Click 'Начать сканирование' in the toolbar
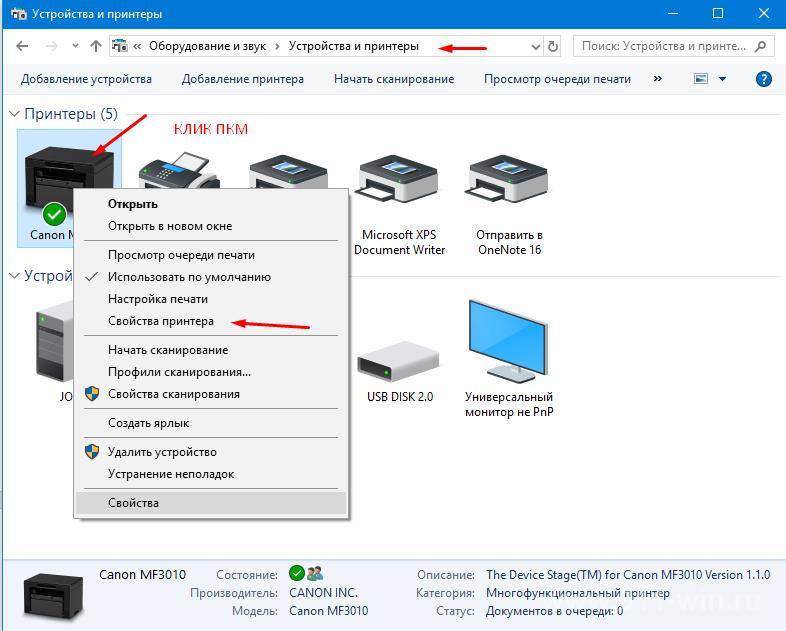Image resolution: width=786 pixels, height=631 pixels. point(394,79)
